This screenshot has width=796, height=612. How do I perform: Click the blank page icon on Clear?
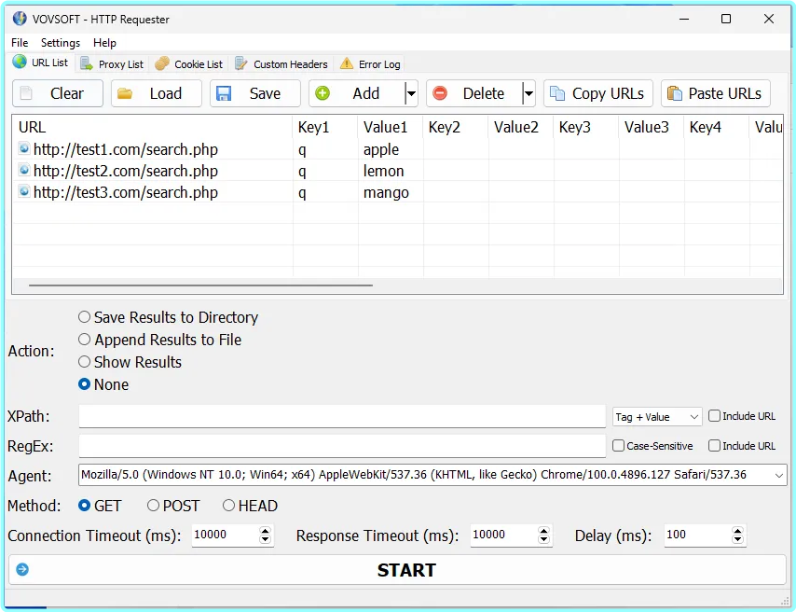(x=26, y=93)
